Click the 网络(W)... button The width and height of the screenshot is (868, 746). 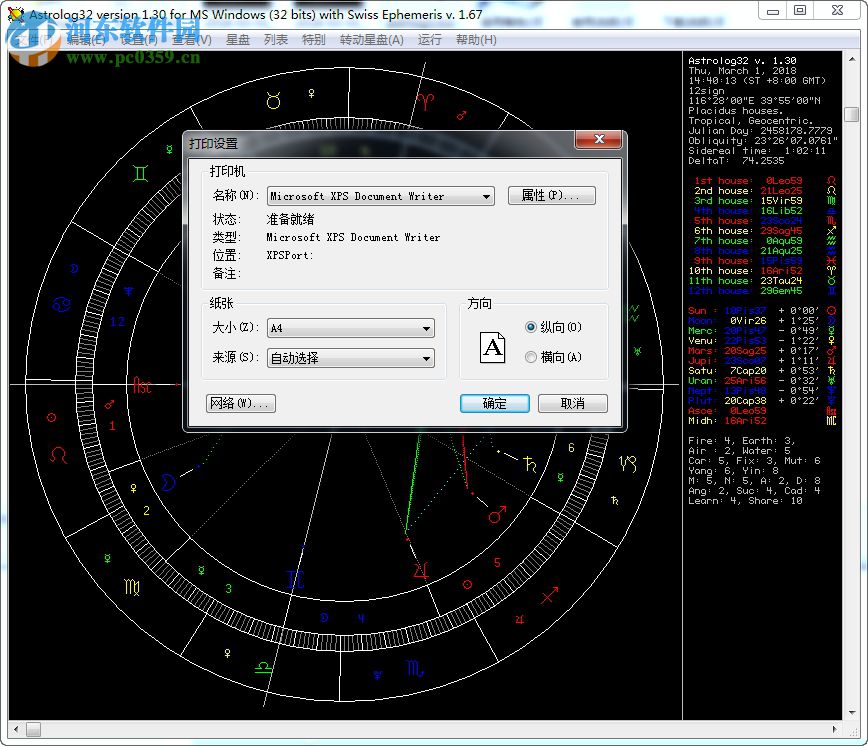point(240,403)
